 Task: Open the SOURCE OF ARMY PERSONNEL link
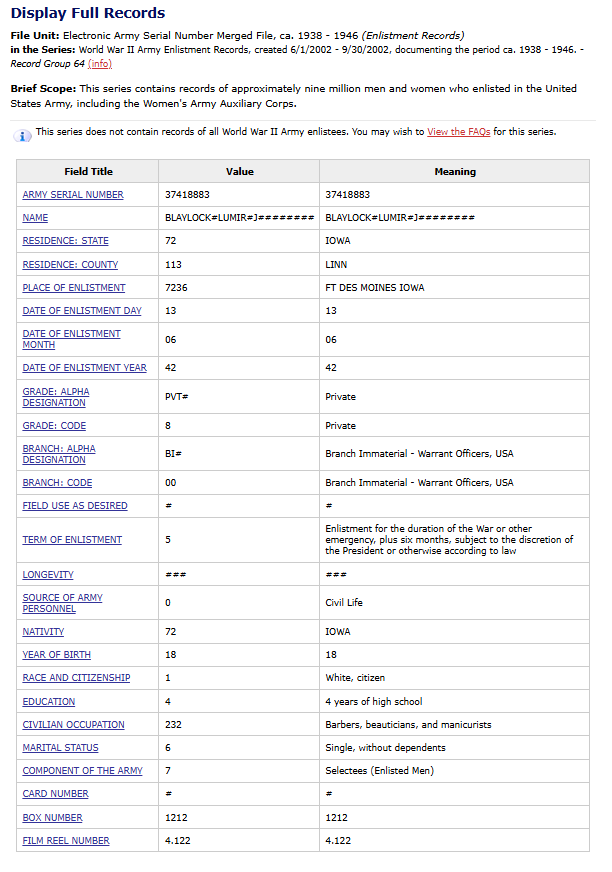62,603
